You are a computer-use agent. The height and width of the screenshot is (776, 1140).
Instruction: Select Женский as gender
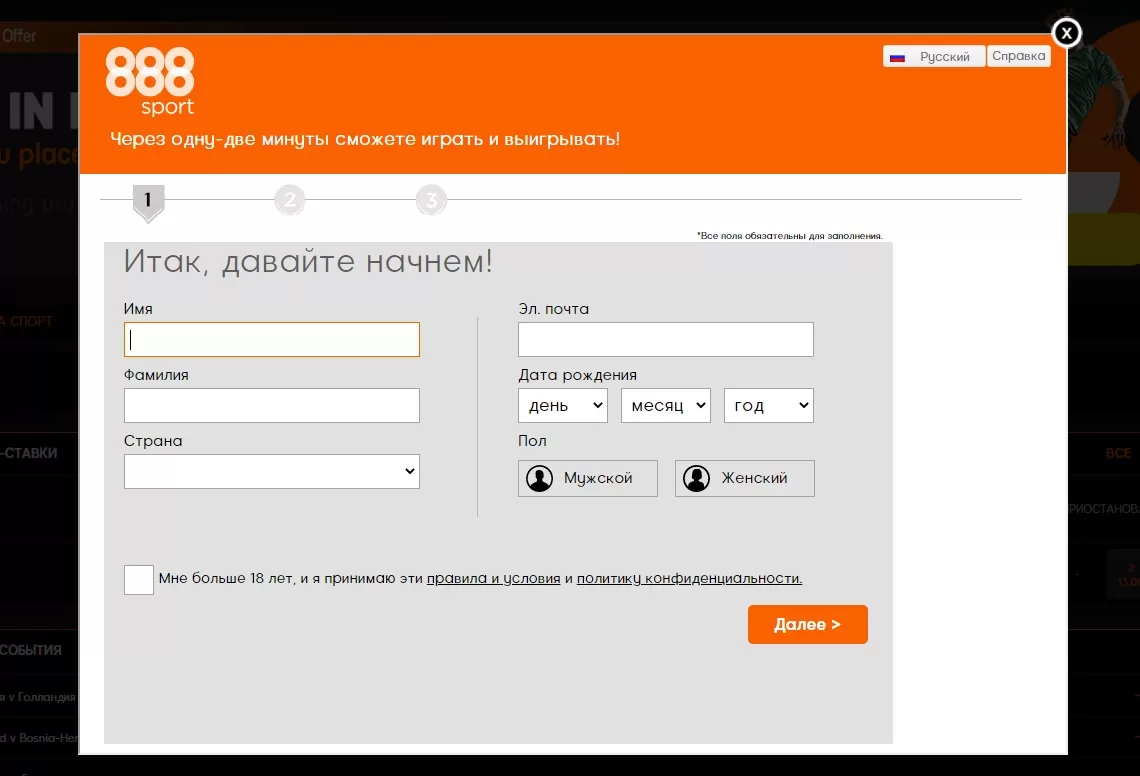tap(744, 478)
